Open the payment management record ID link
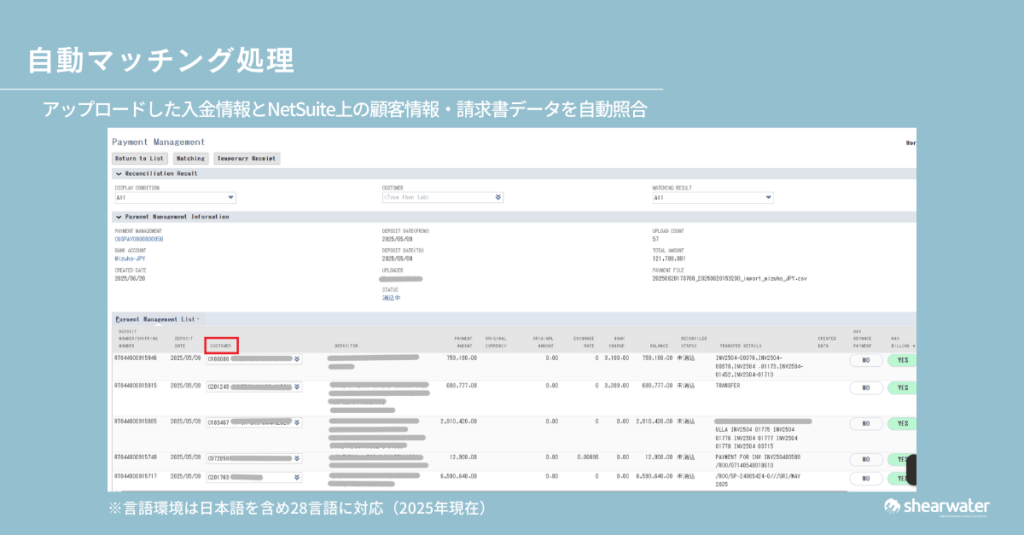The height and width of the screenshot is (535, 1024). click(x=138, y=239)
